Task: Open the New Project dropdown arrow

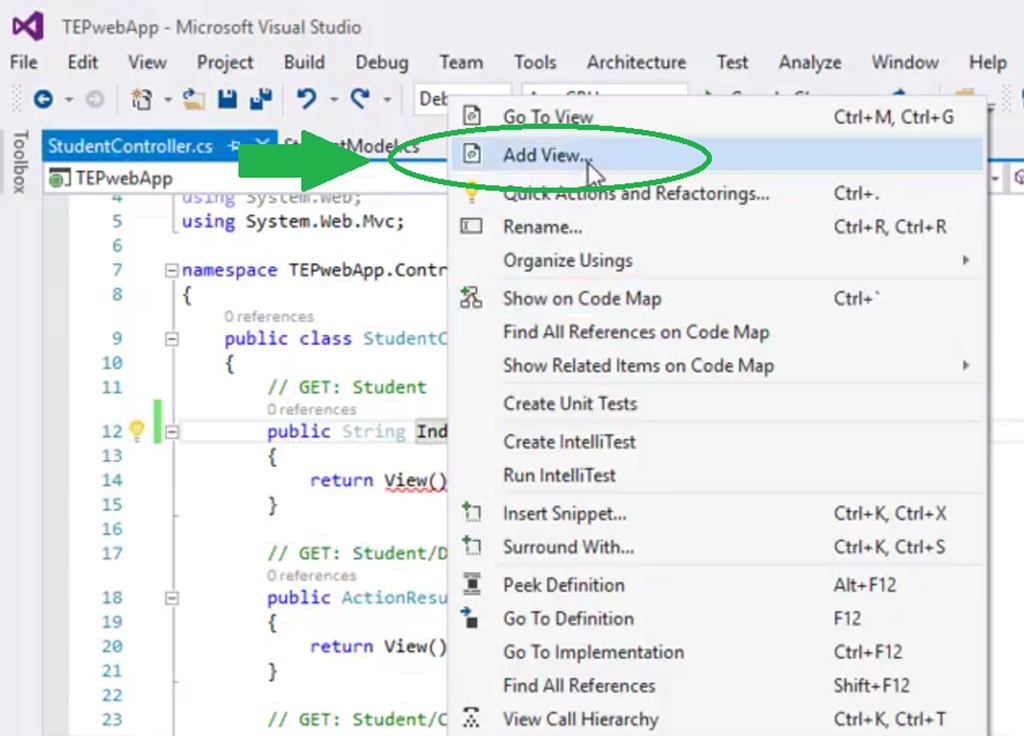Action: (x=167, y=99)
